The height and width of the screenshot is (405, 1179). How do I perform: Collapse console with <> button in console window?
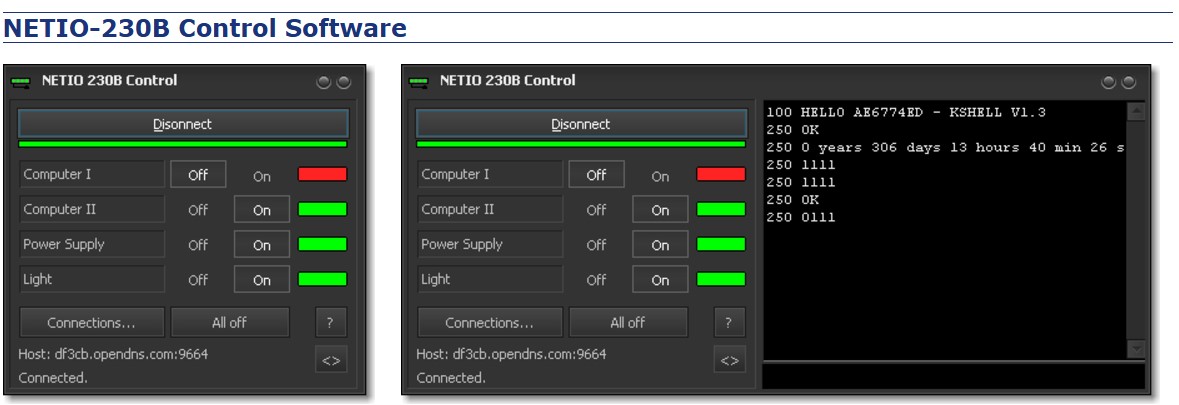729,361
